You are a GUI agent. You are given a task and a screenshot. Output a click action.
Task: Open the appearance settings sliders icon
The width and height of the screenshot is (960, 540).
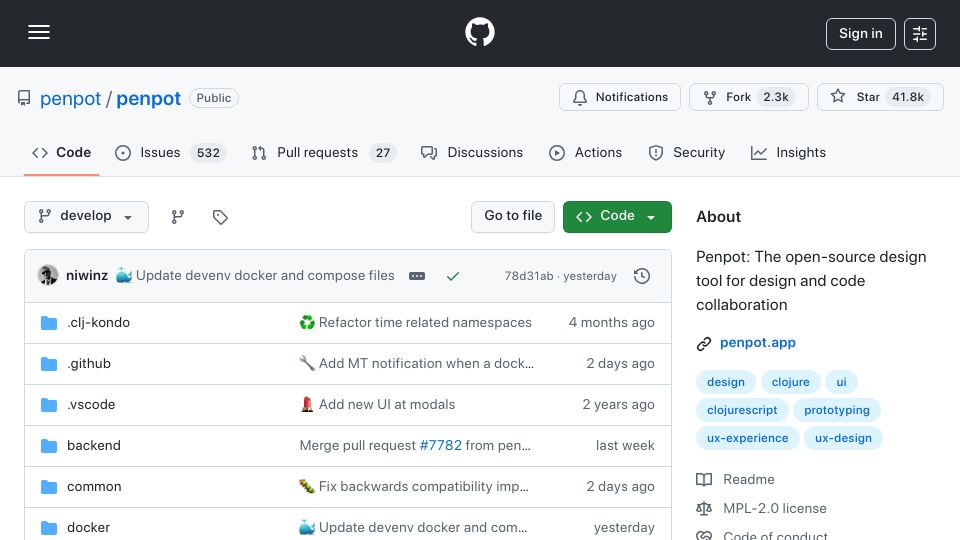[x=920, y=34]
